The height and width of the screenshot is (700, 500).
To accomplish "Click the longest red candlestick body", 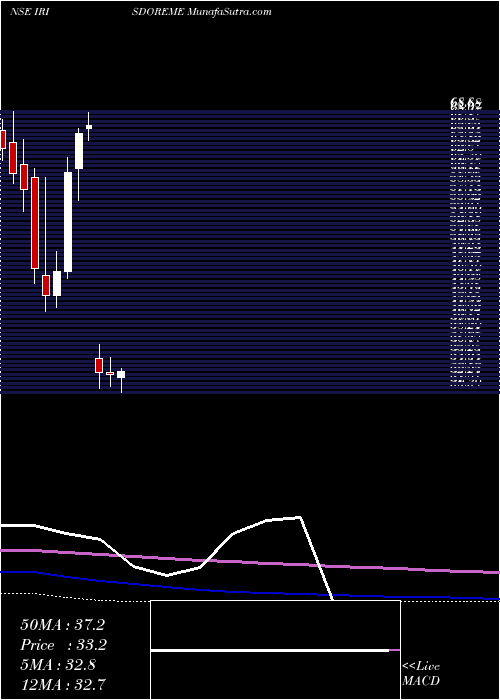I will tap(35, 223).
